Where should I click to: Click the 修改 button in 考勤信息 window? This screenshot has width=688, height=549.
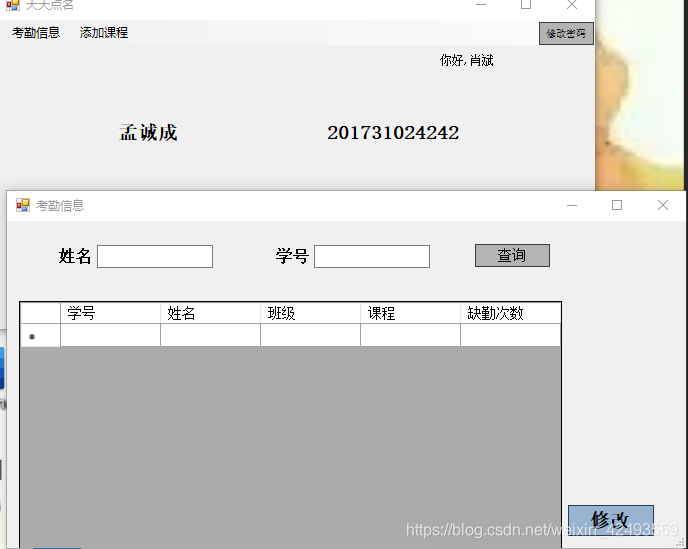click(611, 520)
